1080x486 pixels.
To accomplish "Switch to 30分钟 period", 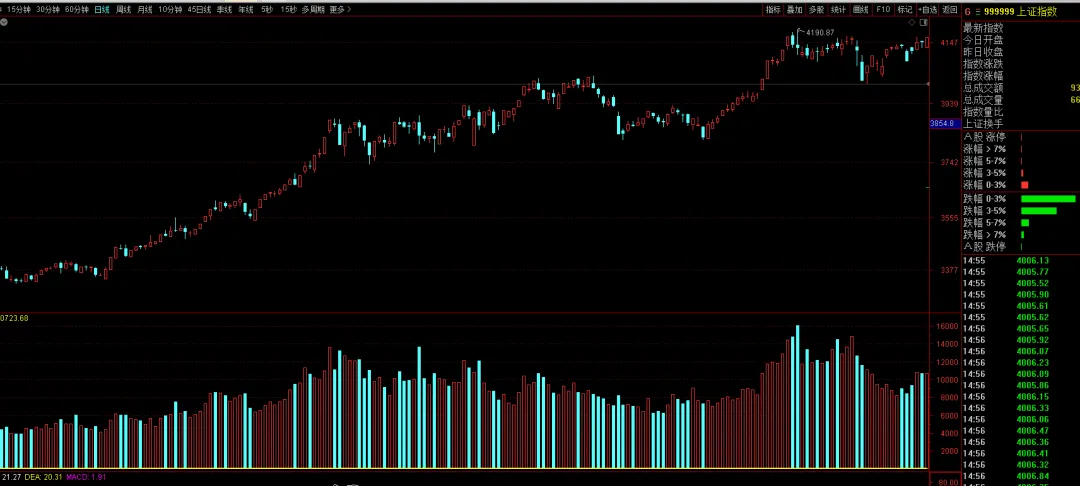I will 48,10.
